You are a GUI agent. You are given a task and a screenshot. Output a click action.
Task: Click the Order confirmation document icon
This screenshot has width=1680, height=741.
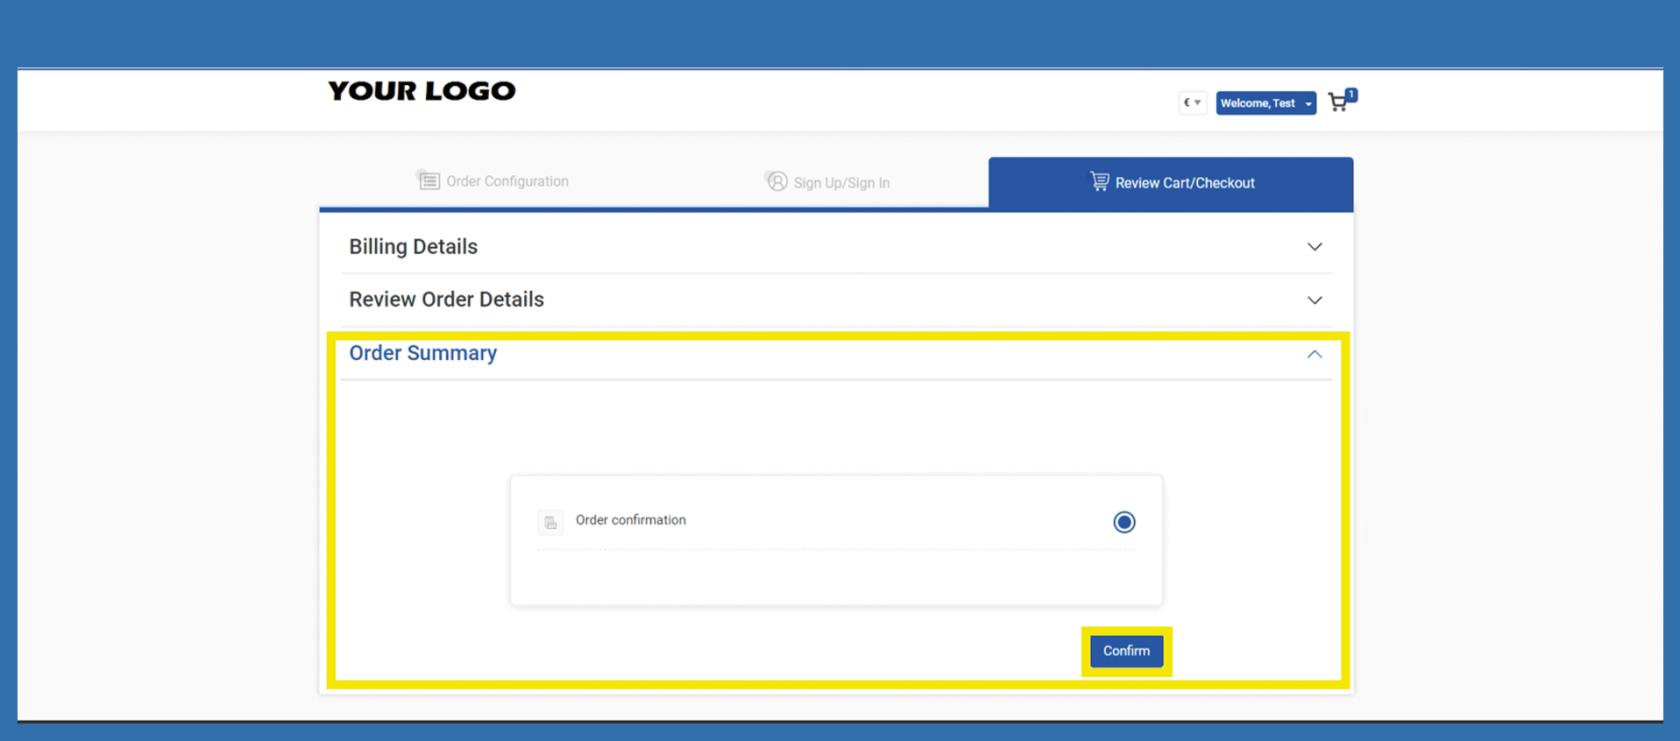pyautogui.click(x=551, y=522)
